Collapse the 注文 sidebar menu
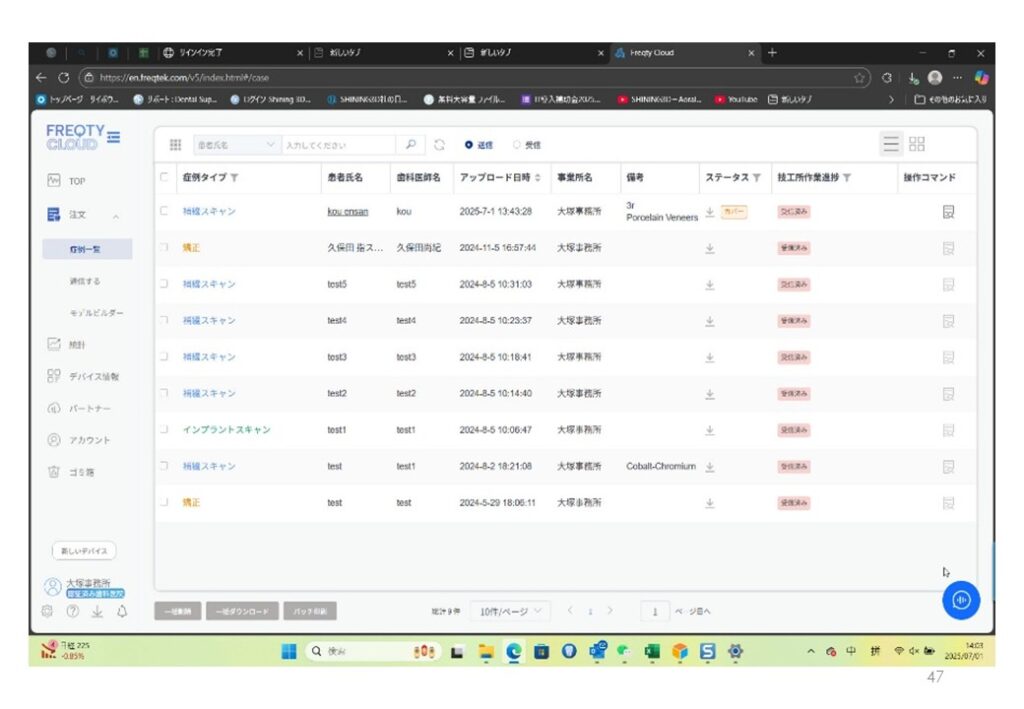 coord(116,215)
